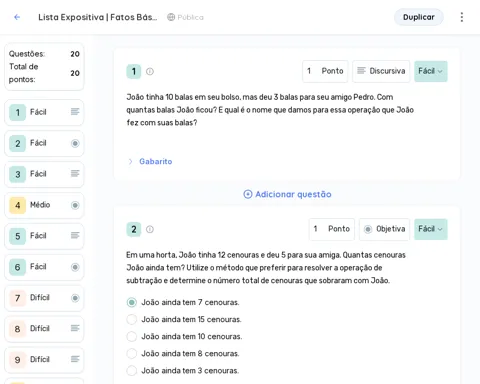Go back using the blue arrow

coord(17,17)
